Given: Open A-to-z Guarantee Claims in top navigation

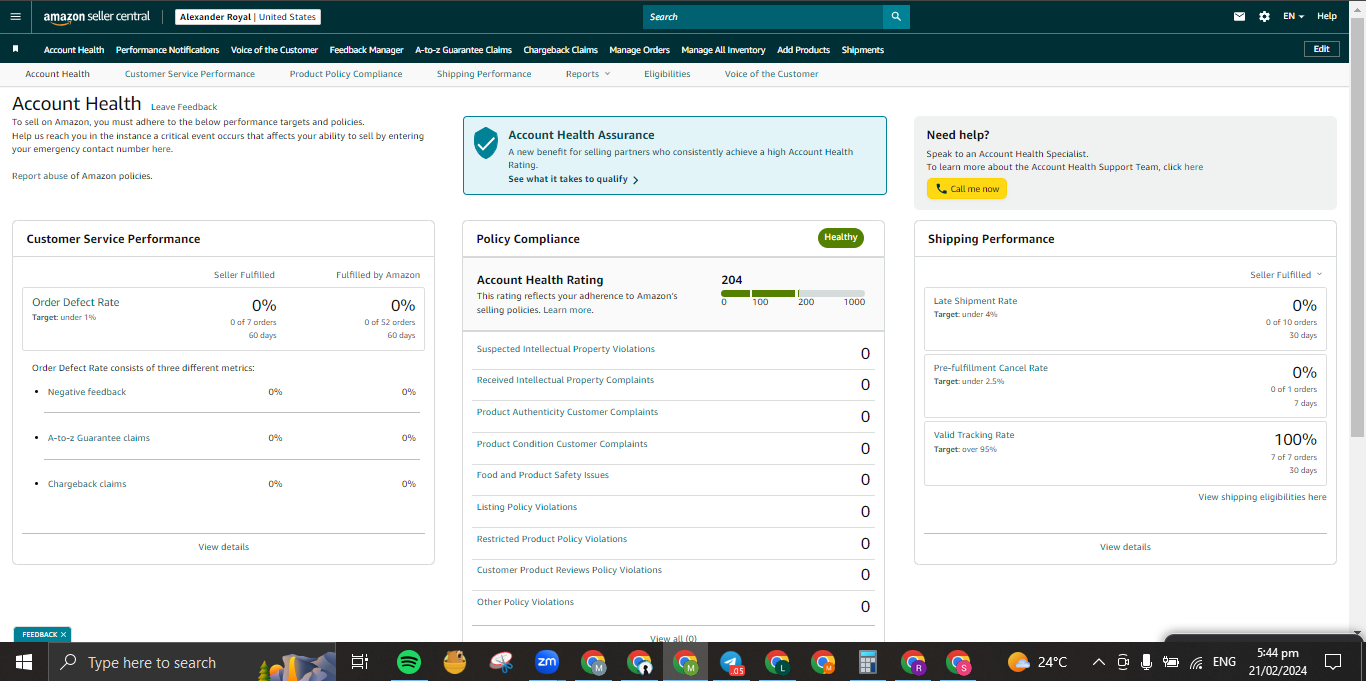Looking at the screenshot, I should pyautogui.click(x=463, y=50).
